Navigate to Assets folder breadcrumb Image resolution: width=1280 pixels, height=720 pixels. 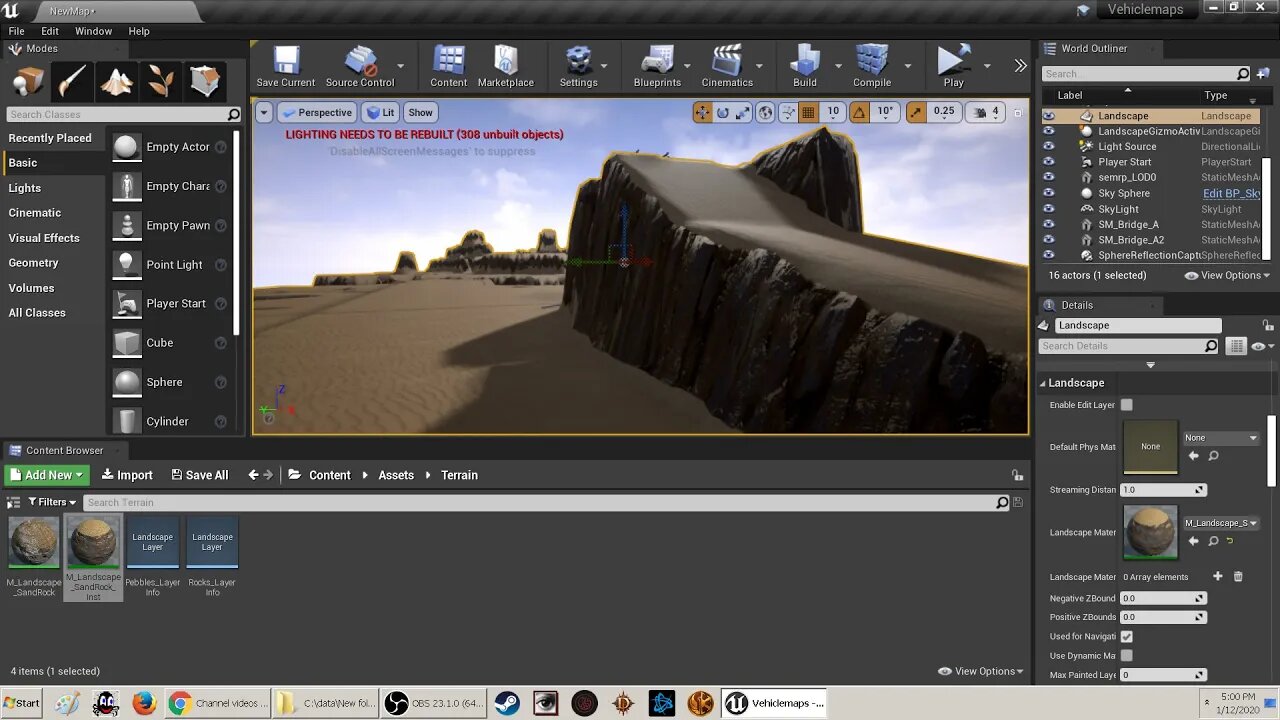pyautogui.click(x=396, y=475)
